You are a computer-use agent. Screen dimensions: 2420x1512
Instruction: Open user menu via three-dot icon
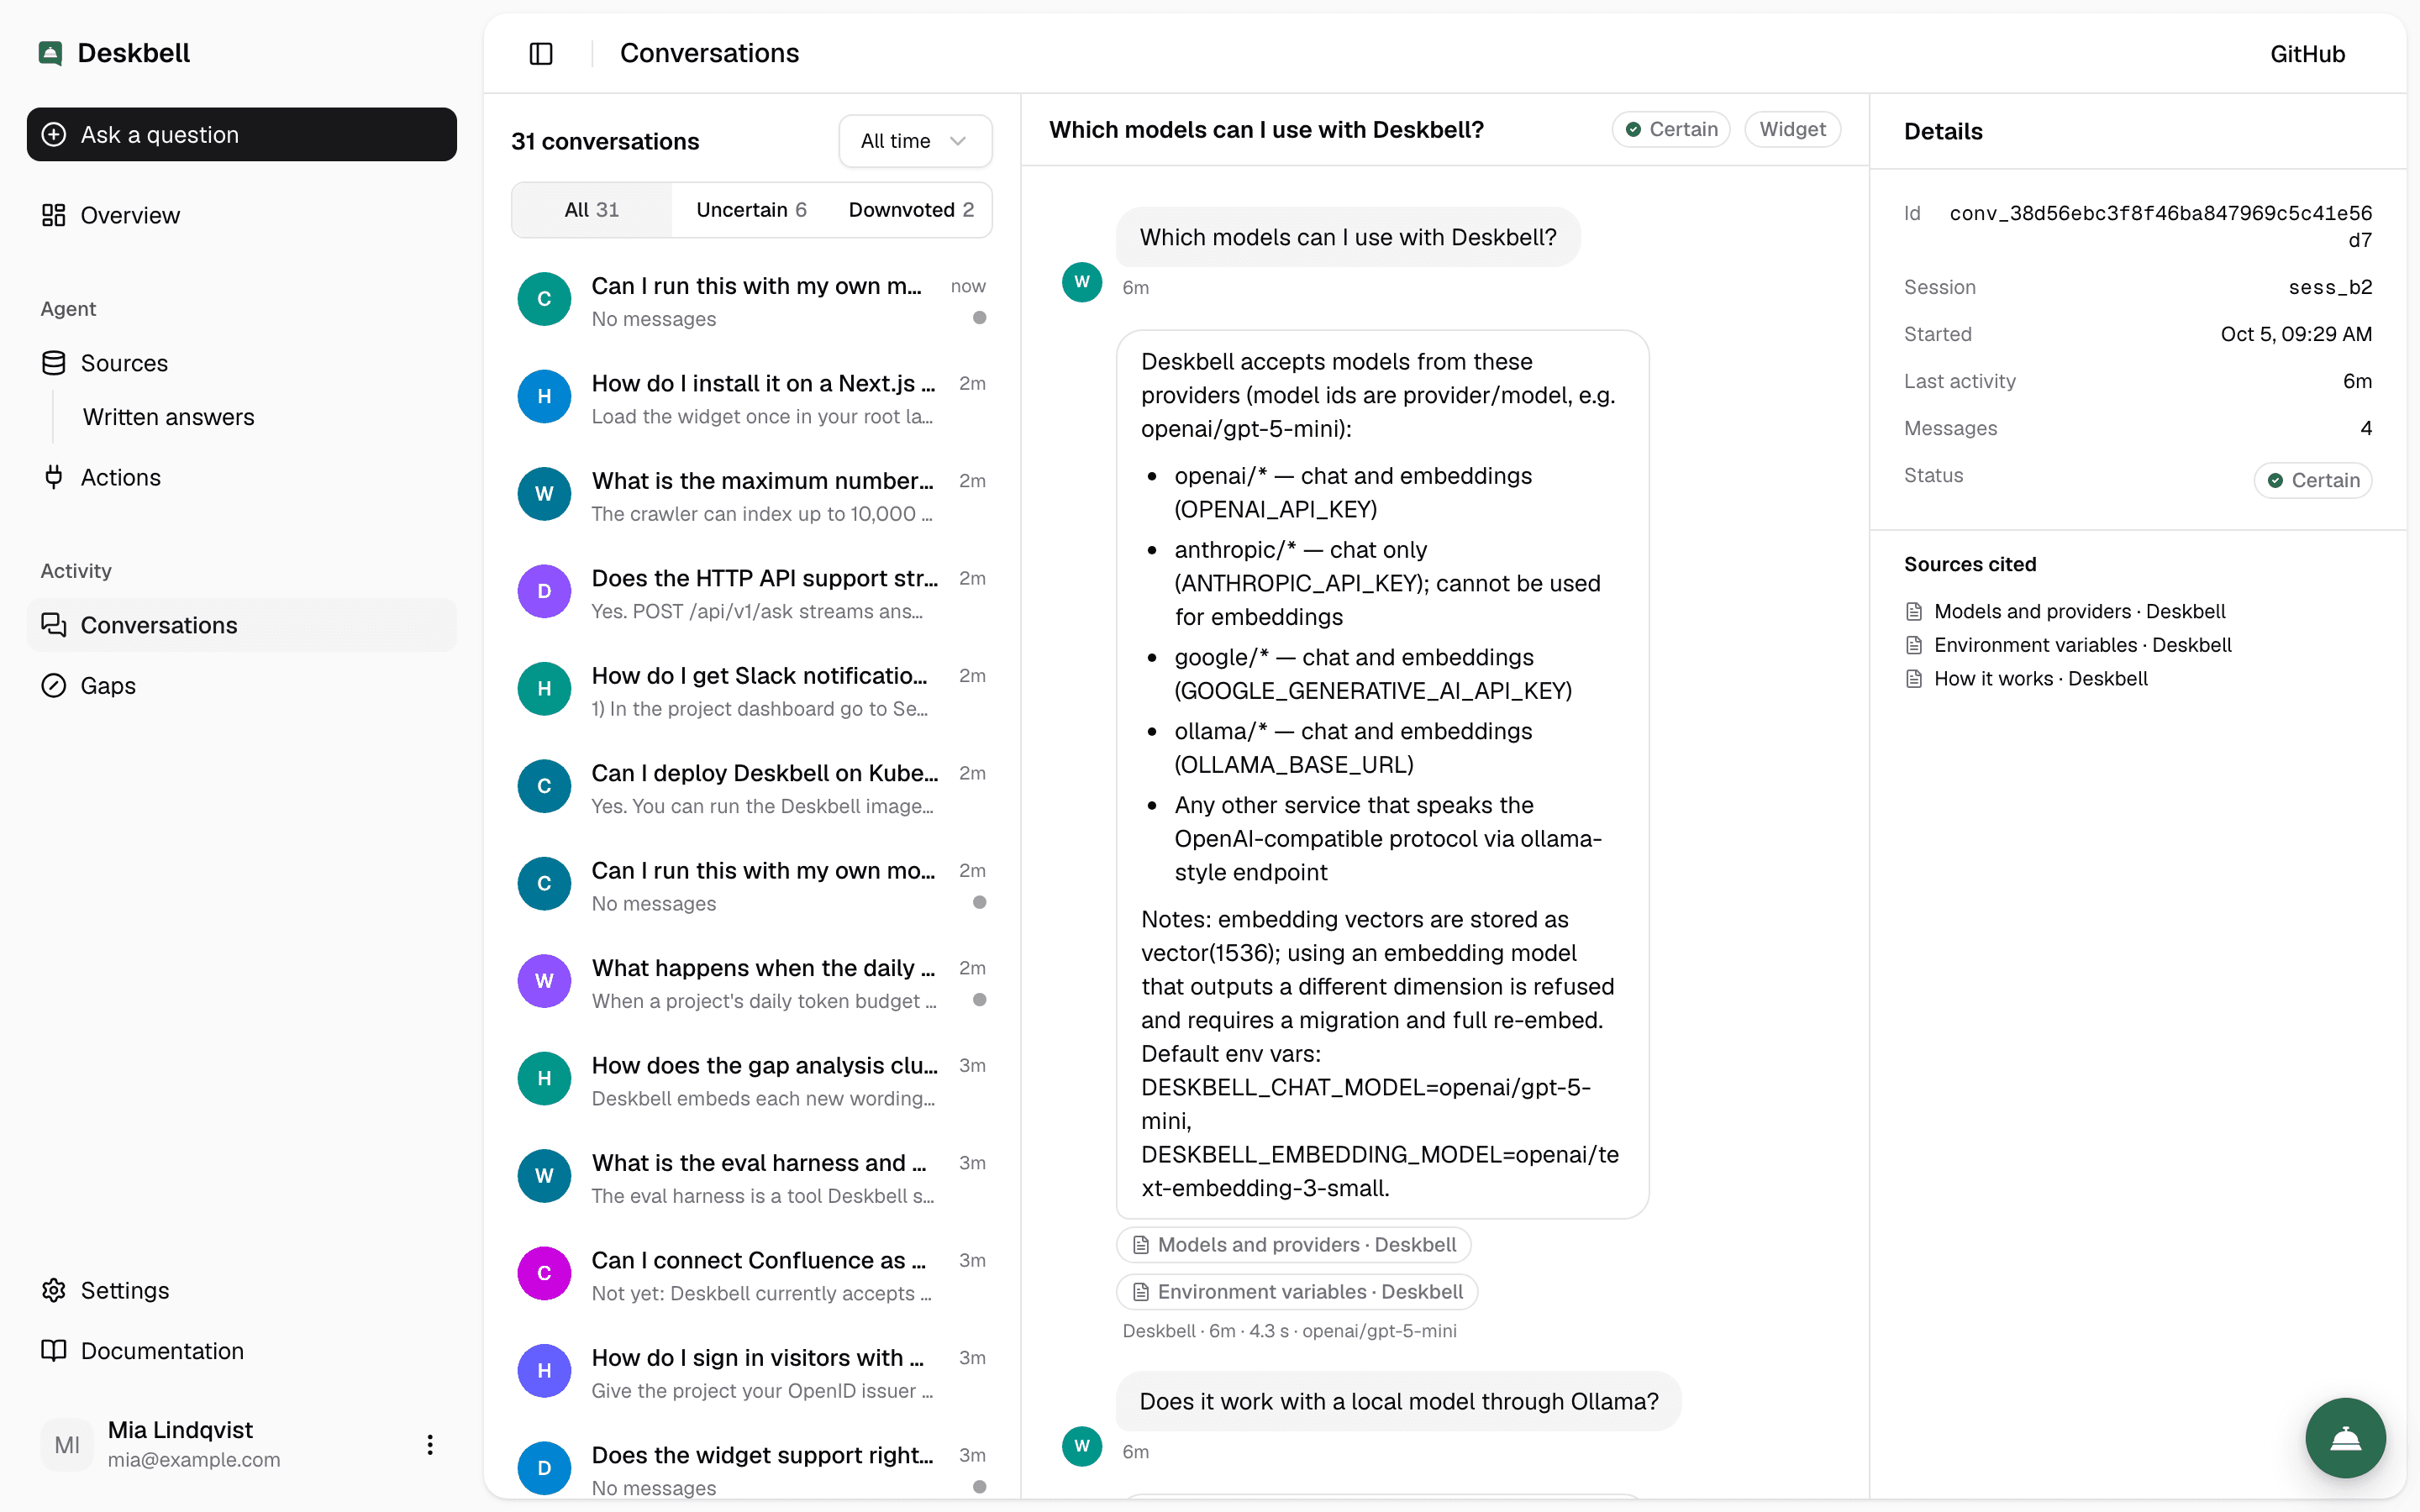[430, 1444]
